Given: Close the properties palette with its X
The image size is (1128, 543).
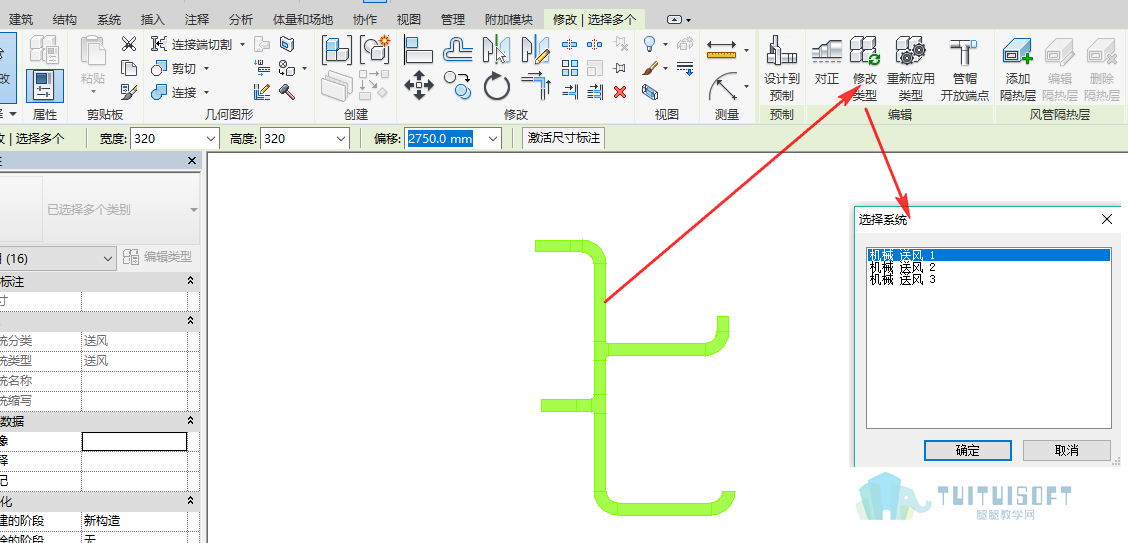Looking at the screenshot, I should [x=191, y=161].
